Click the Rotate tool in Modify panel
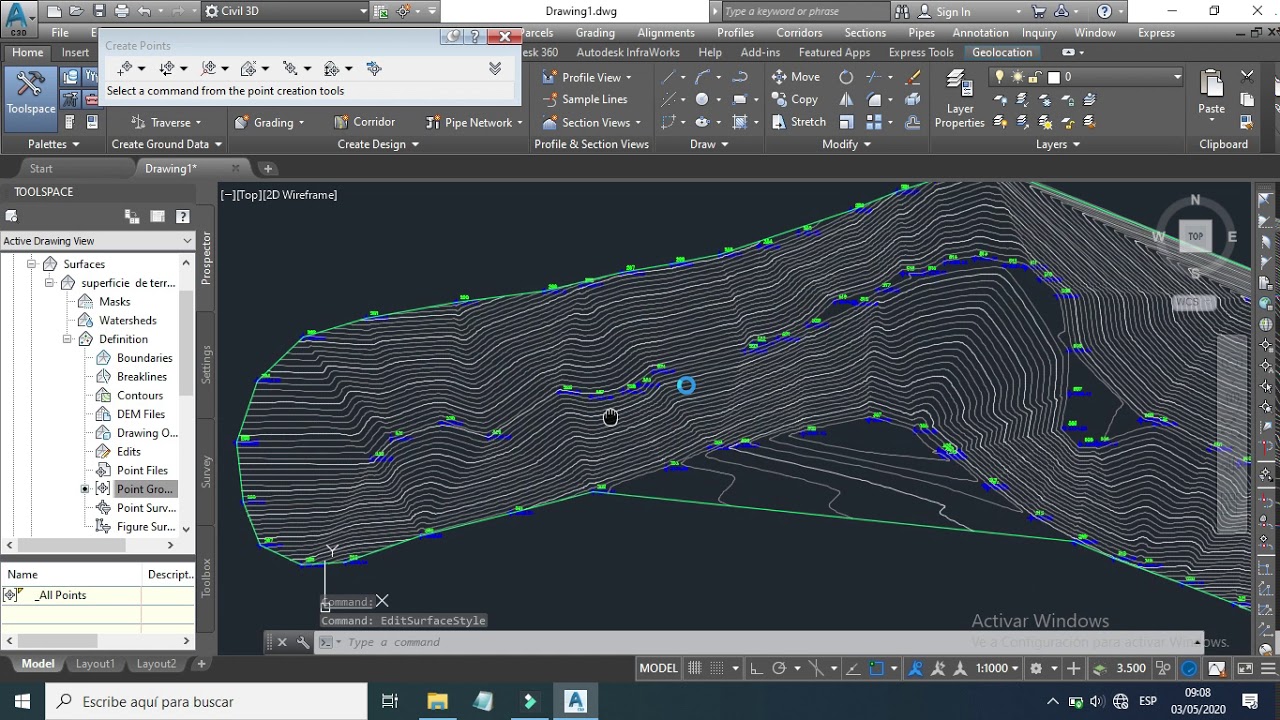Screen dimensions: 1280x720 click(846, 77)
